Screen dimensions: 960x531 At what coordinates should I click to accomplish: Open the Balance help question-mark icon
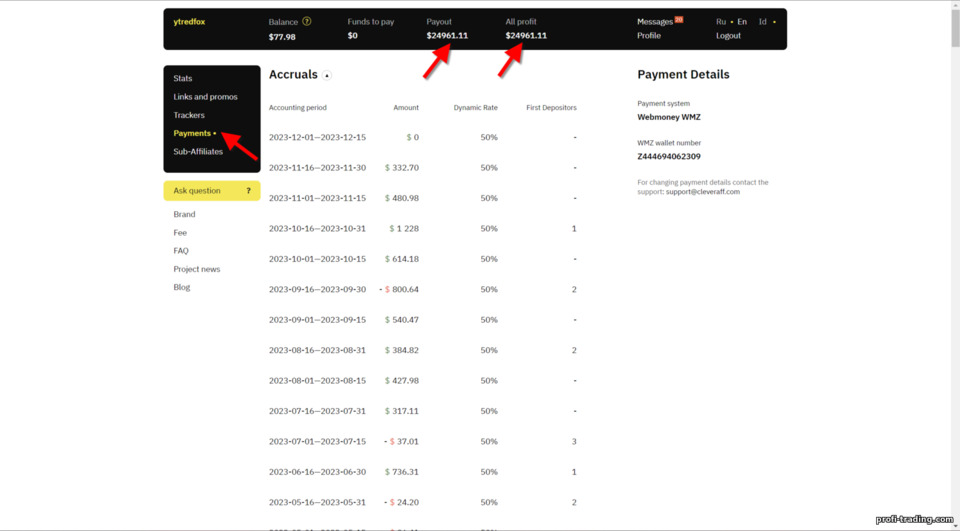pos(307,21)
